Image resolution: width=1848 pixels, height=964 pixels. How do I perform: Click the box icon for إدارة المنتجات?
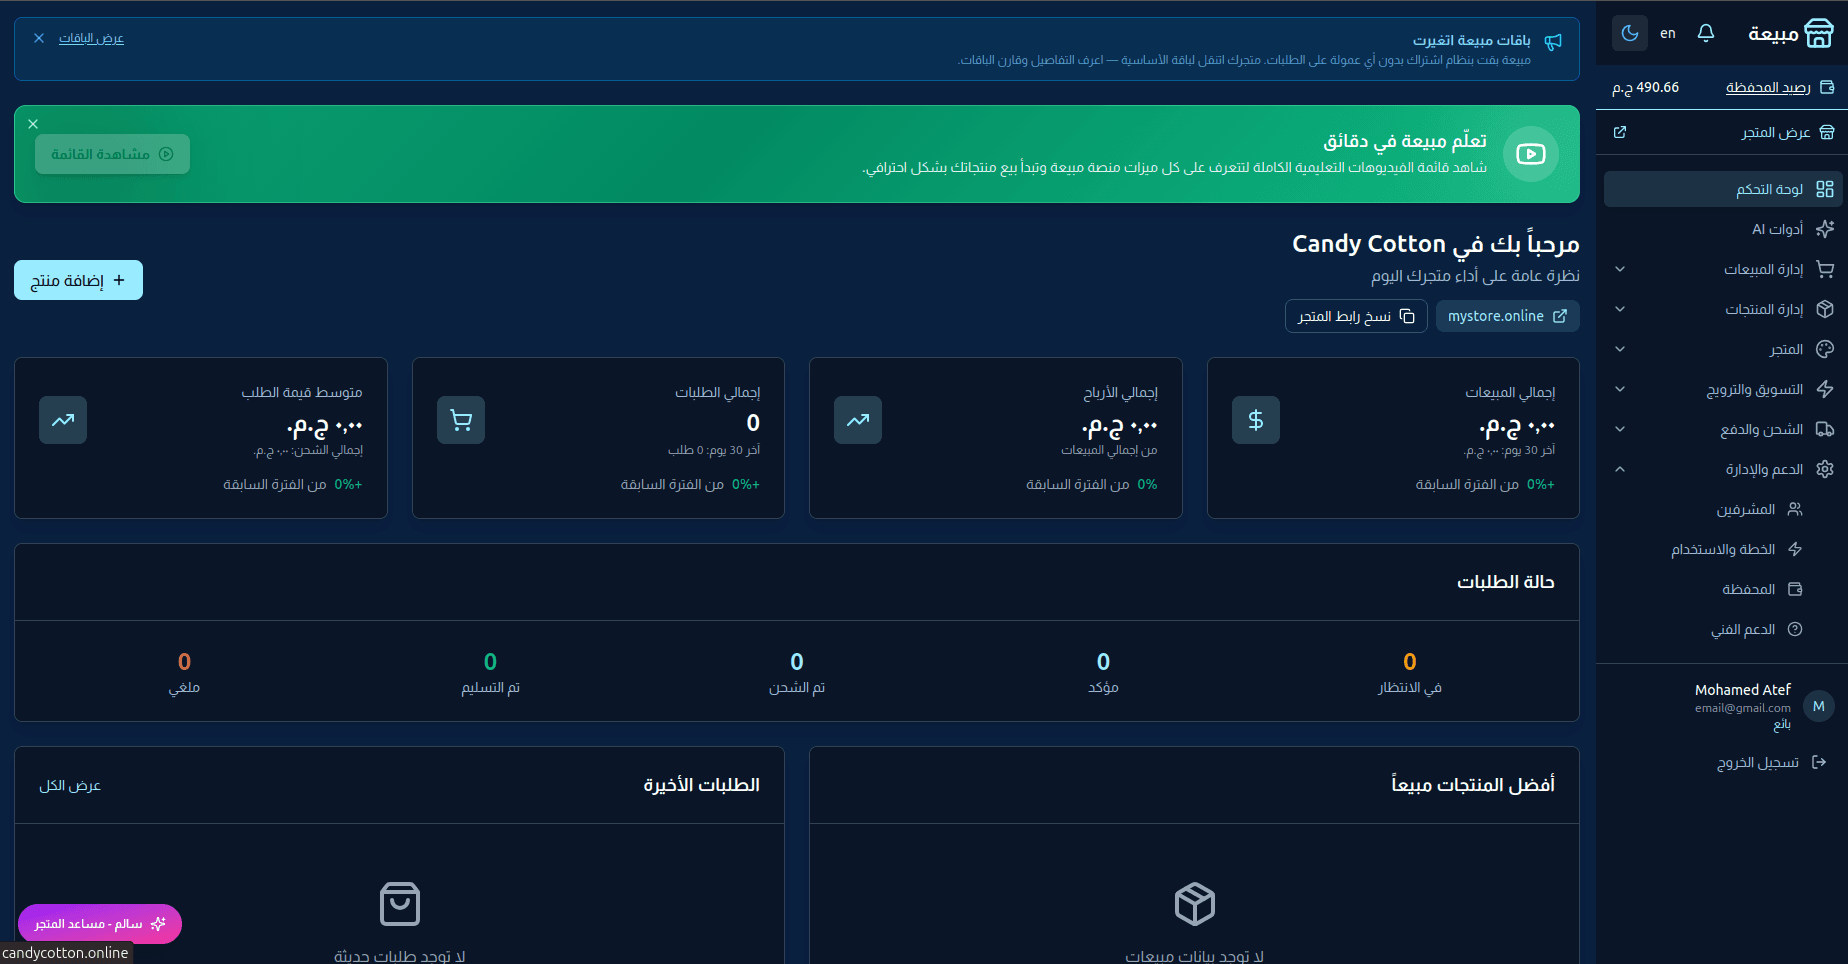pos(1825,309)
